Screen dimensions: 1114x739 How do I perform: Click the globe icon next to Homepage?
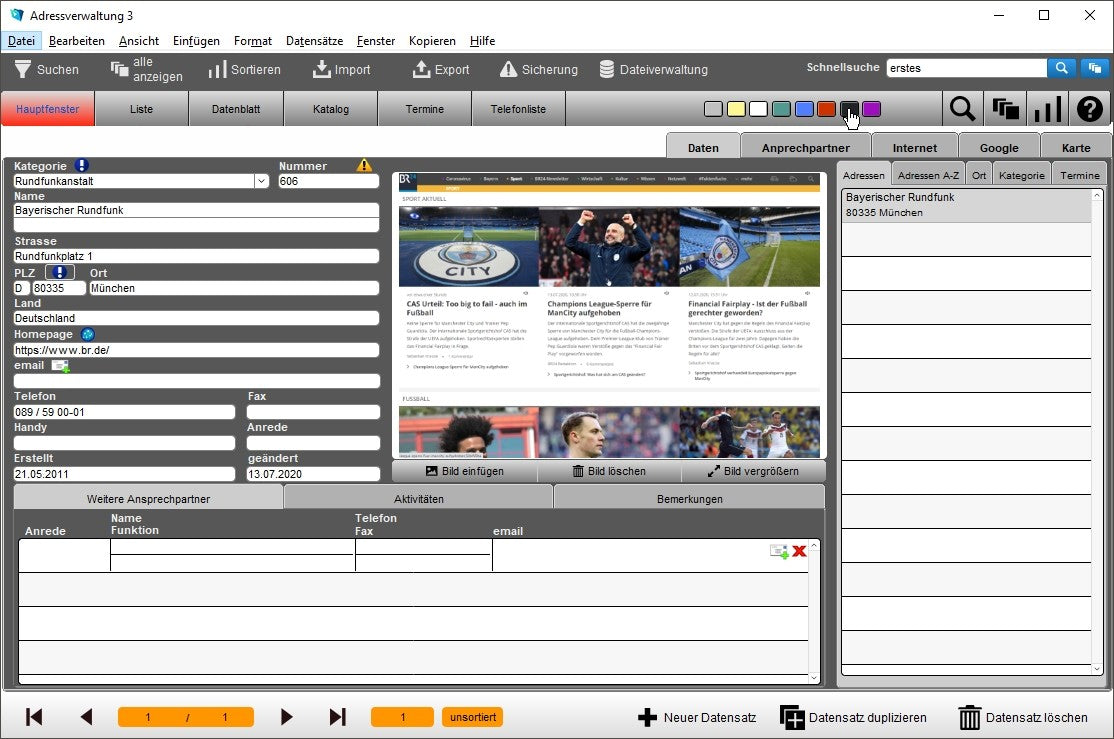pyautogui.click(x=87, y=334)
